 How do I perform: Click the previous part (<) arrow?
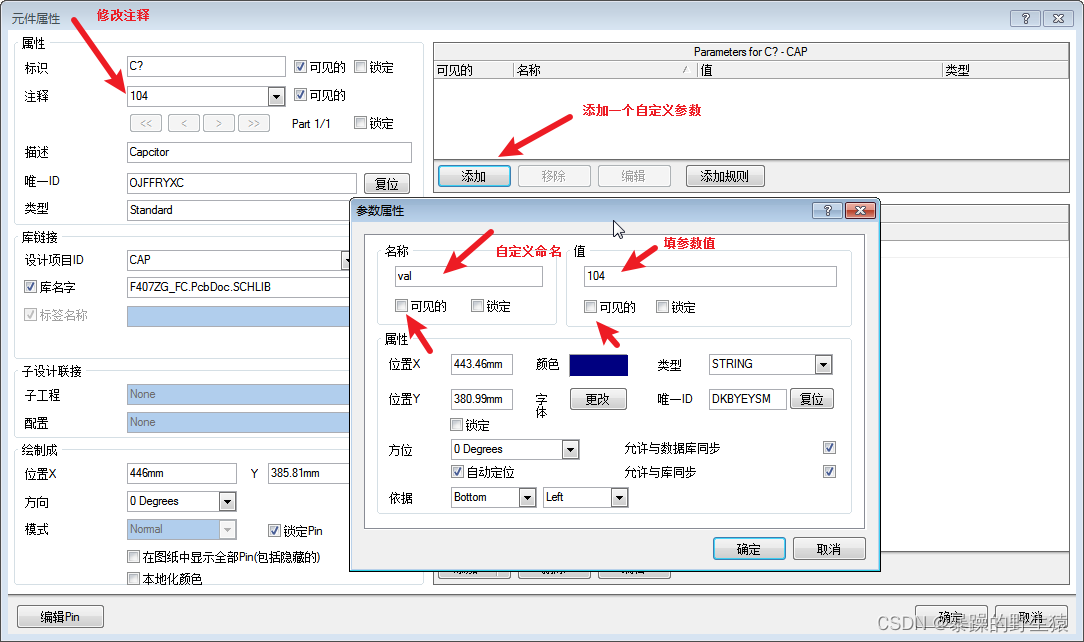point(183,123)
